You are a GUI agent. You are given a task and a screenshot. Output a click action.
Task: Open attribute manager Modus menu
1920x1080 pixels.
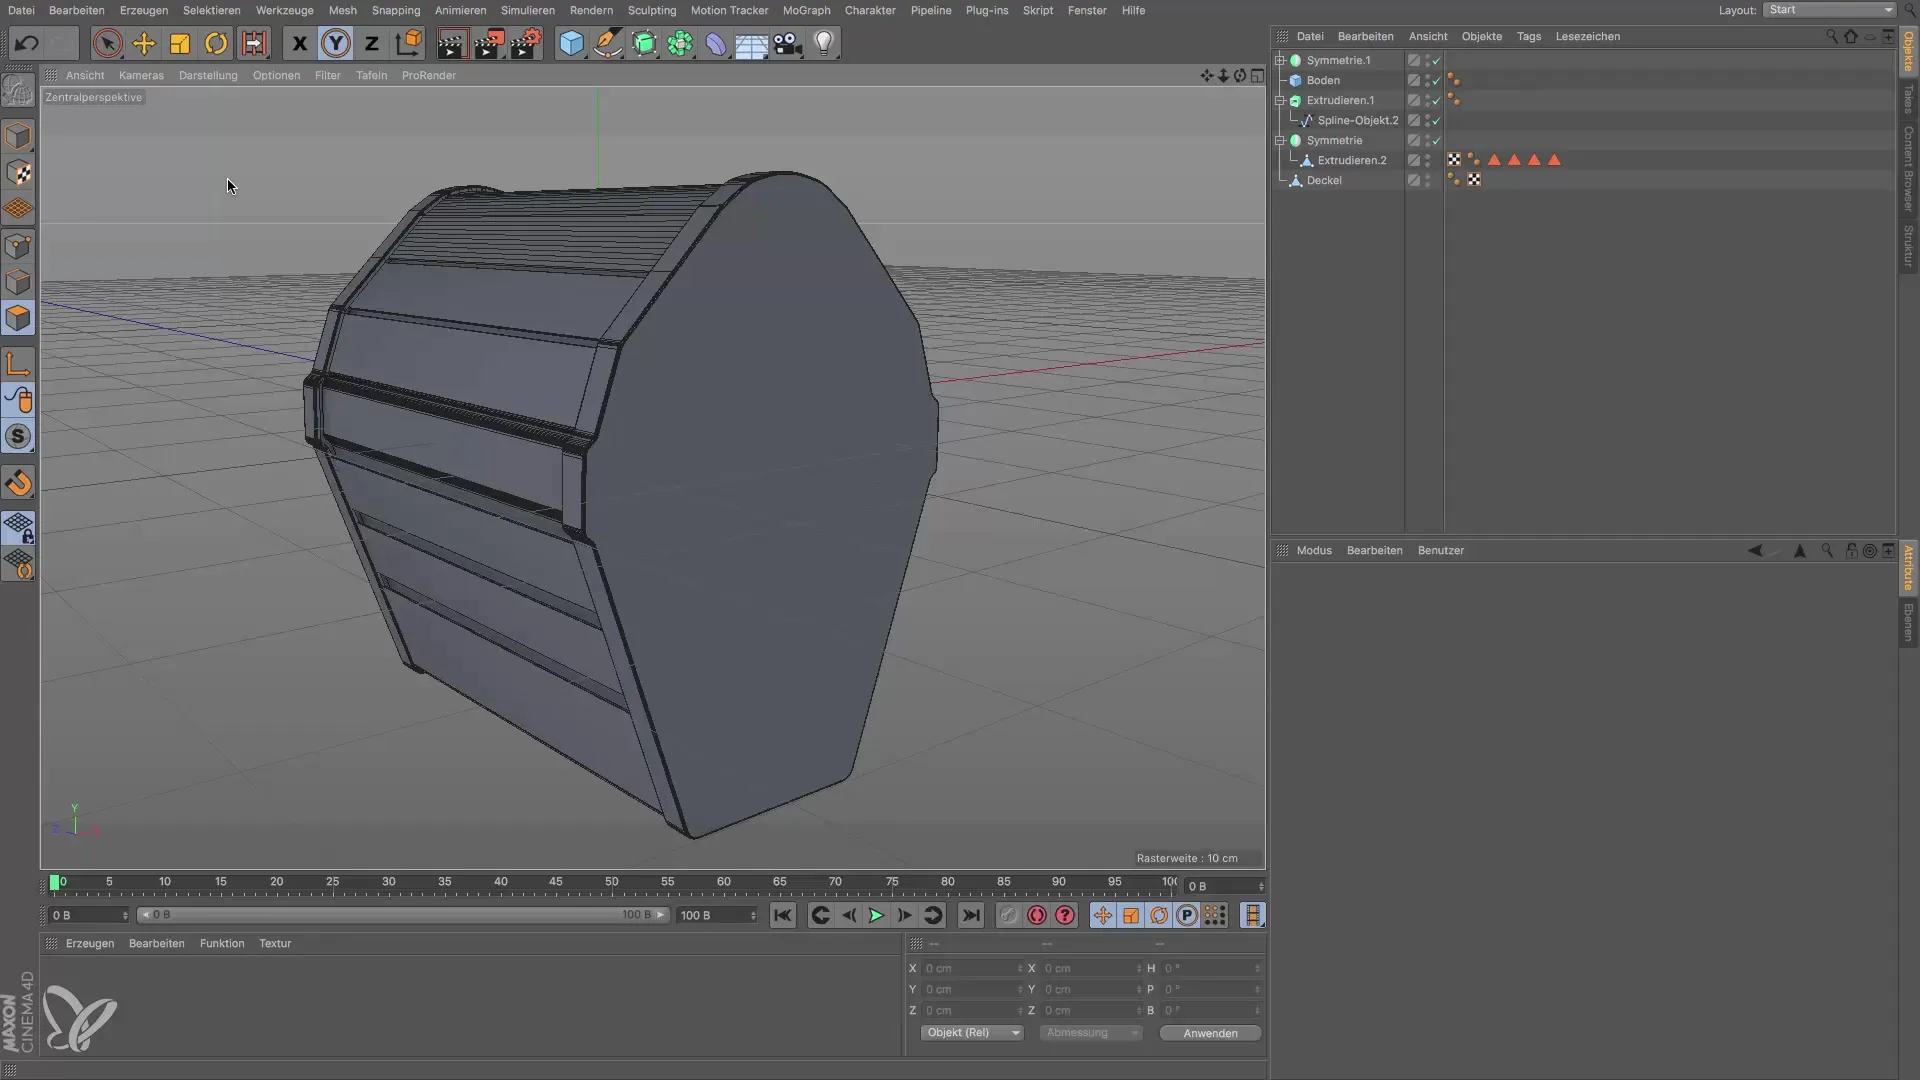tap(1314, 550)
